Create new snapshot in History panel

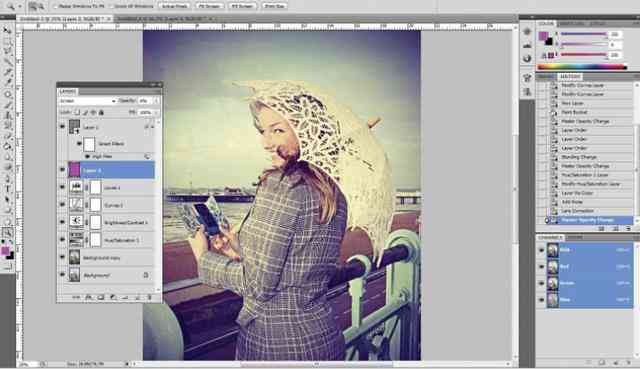(x=615, y=229)
